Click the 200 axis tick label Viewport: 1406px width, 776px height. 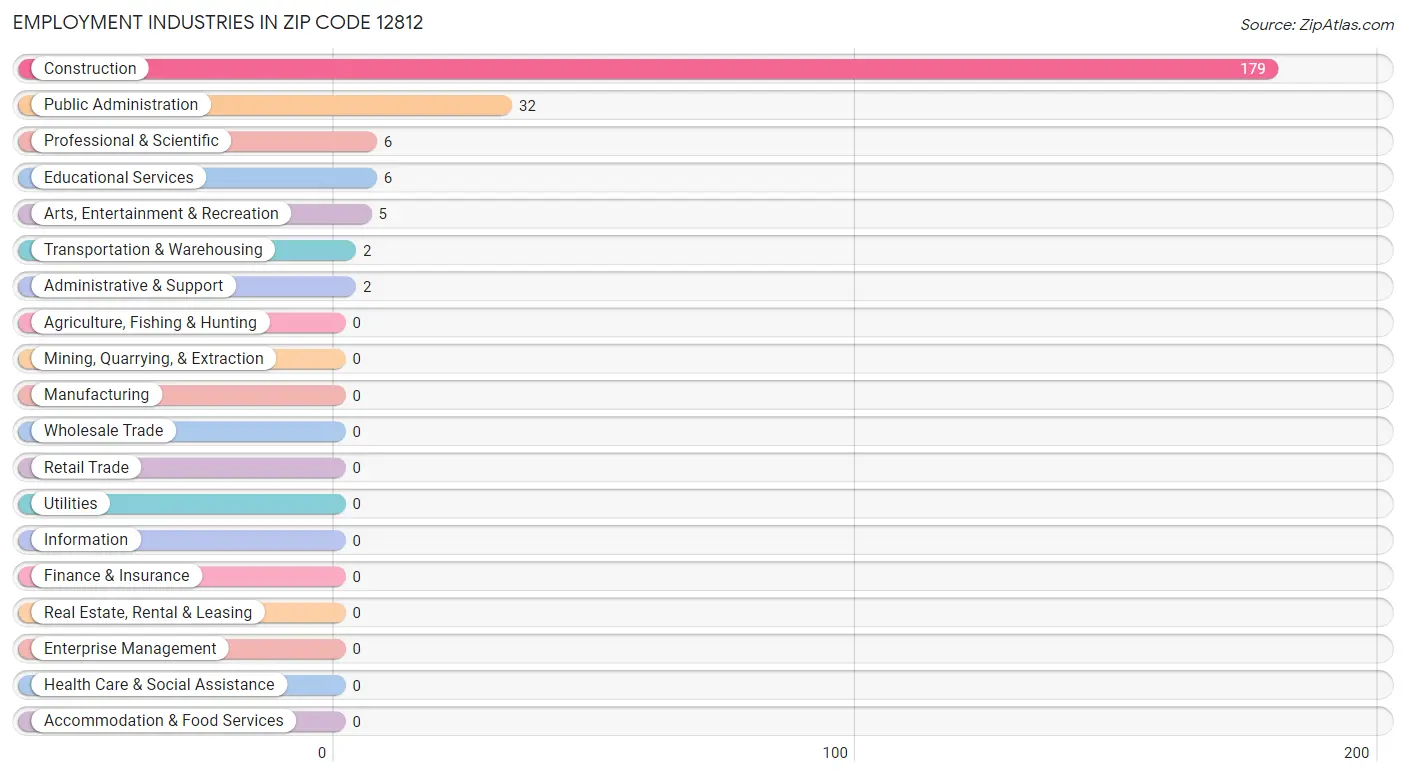coord(1356,753)
